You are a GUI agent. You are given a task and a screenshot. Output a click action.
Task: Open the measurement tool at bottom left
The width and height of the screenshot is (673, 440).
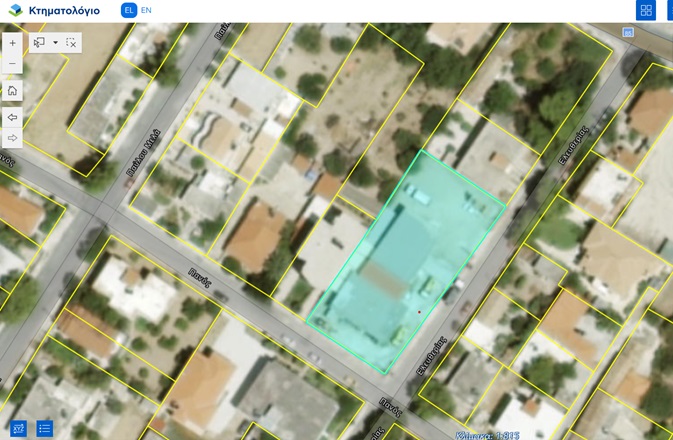tap(19, 428)
